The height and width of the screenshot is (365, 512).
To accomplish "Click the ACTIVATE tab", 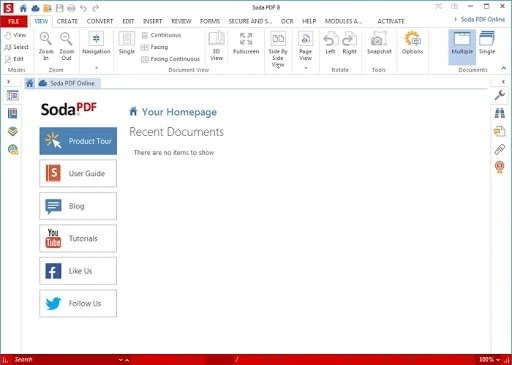I will [x=391, y=21].
